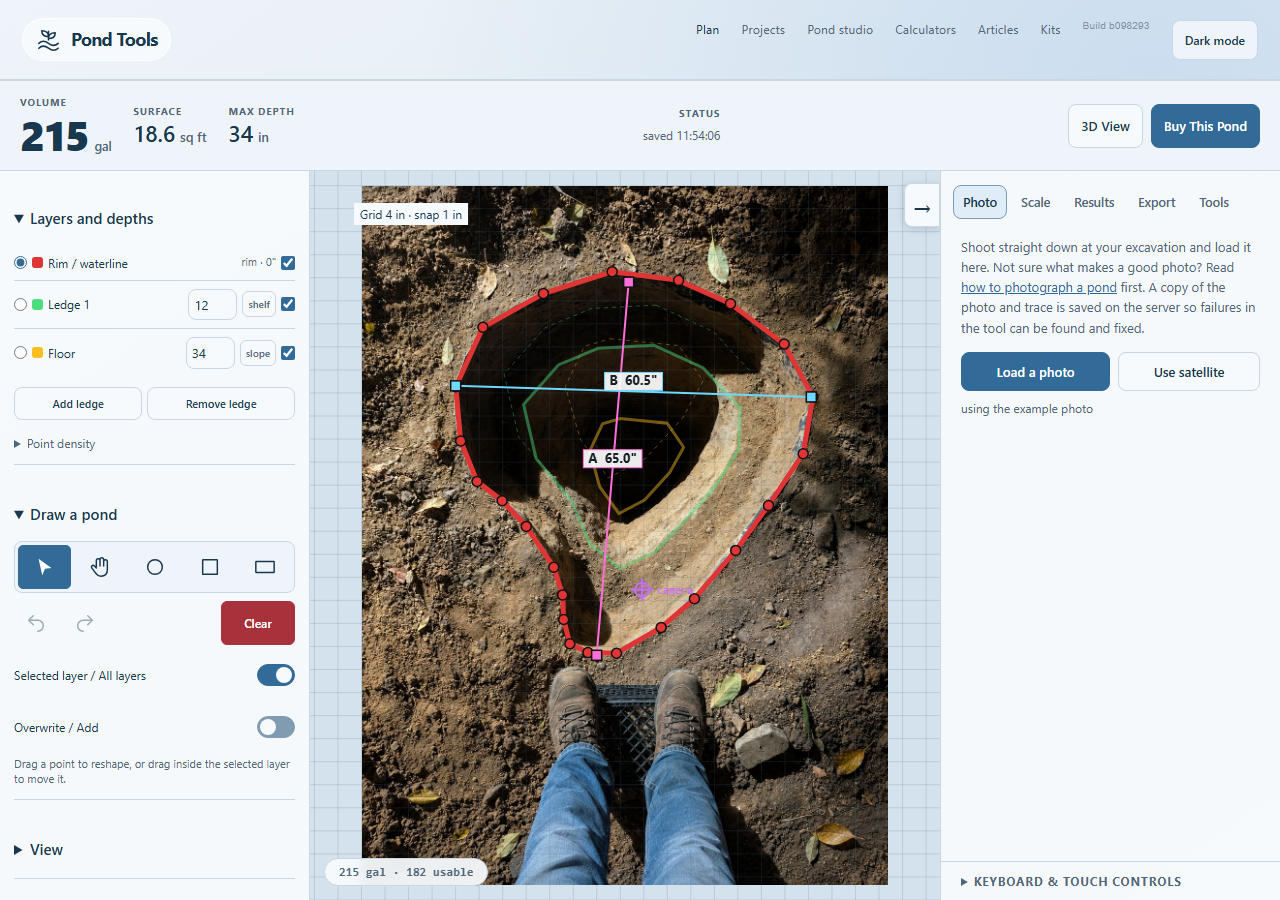Viewport: 1280px width, 900px height.
Task: Click the Grid 4 in · snap 1 in label
Action: [x=411, y=215]
